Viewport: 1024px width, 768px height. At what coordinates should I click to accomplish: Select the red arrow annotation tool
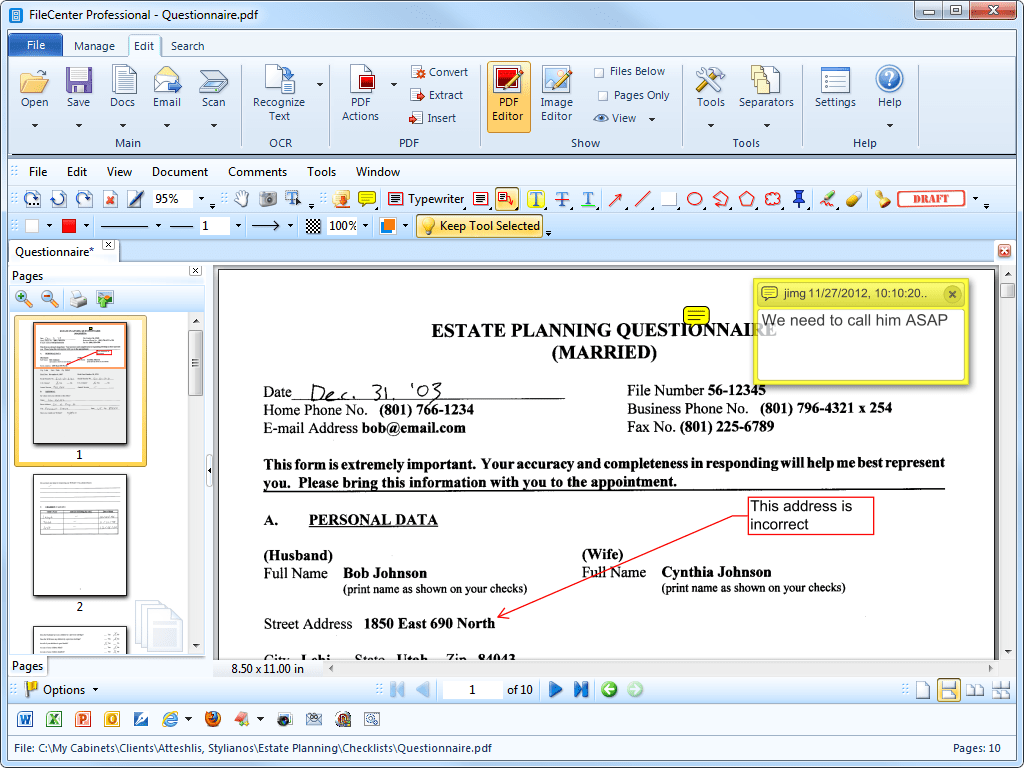pos(615,199)
